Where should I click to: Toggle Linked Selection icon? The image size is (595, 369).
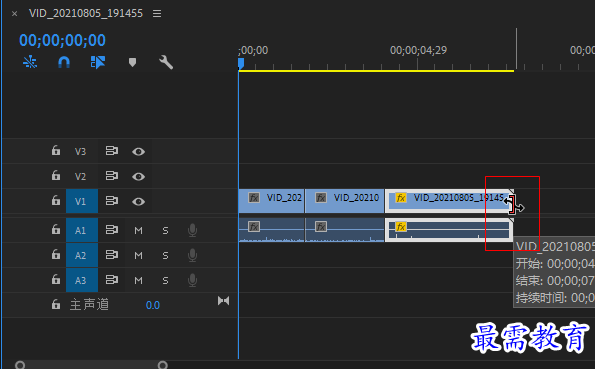pyautogui.click(x=98, y=62)
